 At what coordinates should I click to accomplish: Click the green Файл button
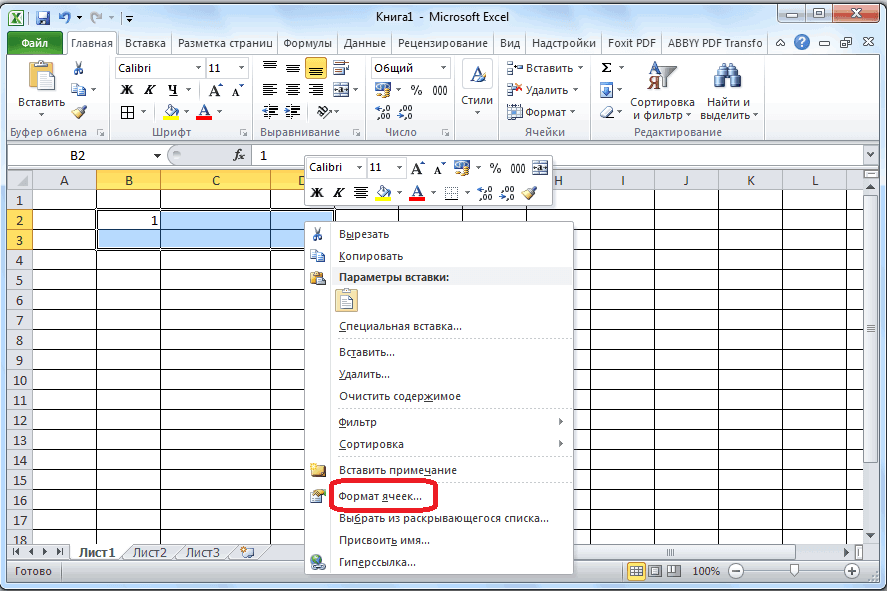click(35, 43)
